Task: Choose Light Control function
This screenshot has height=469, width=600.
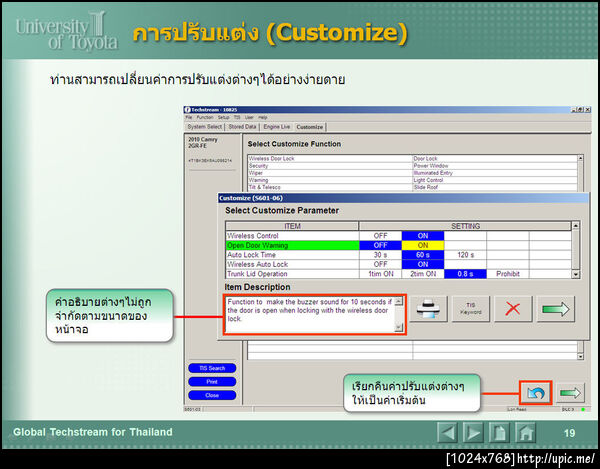Action: [495, 180]
